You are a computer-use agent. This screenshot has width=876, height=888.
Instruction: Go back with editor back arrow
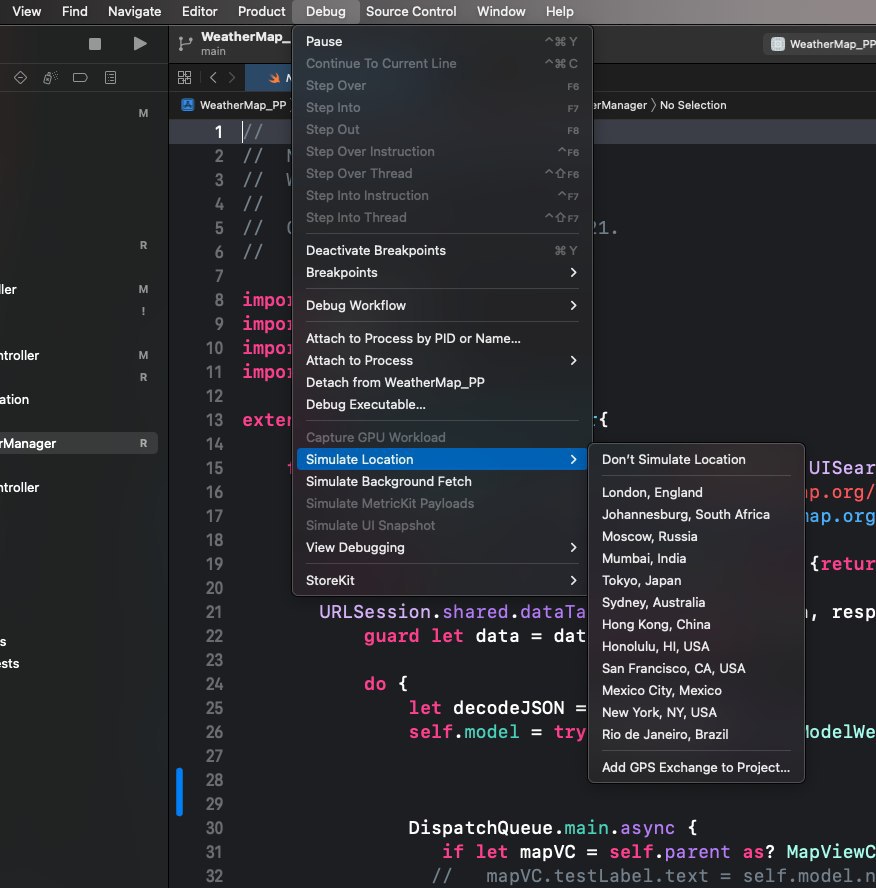(x=213, y=78)
